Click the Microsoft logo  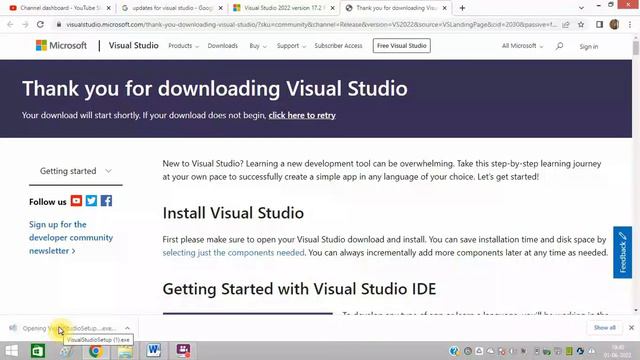(x=61, y=45)
